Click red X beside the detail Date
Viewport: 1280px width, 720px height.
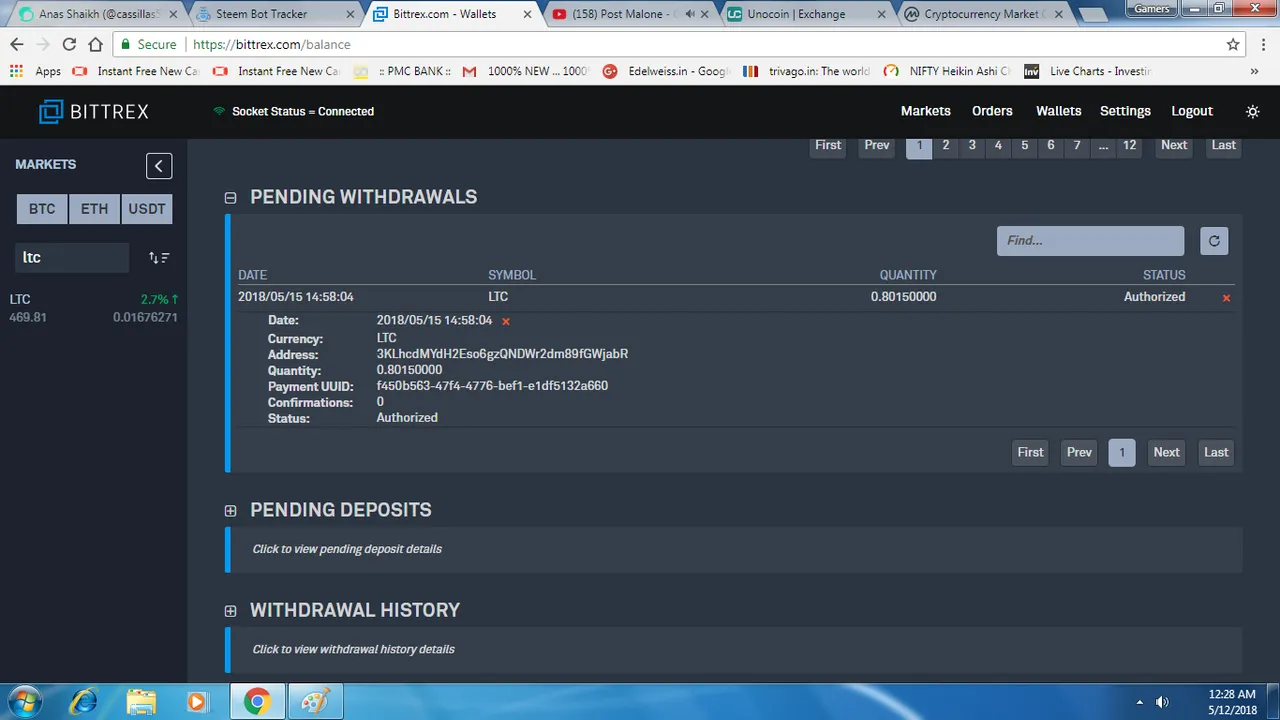click(506, 321)
